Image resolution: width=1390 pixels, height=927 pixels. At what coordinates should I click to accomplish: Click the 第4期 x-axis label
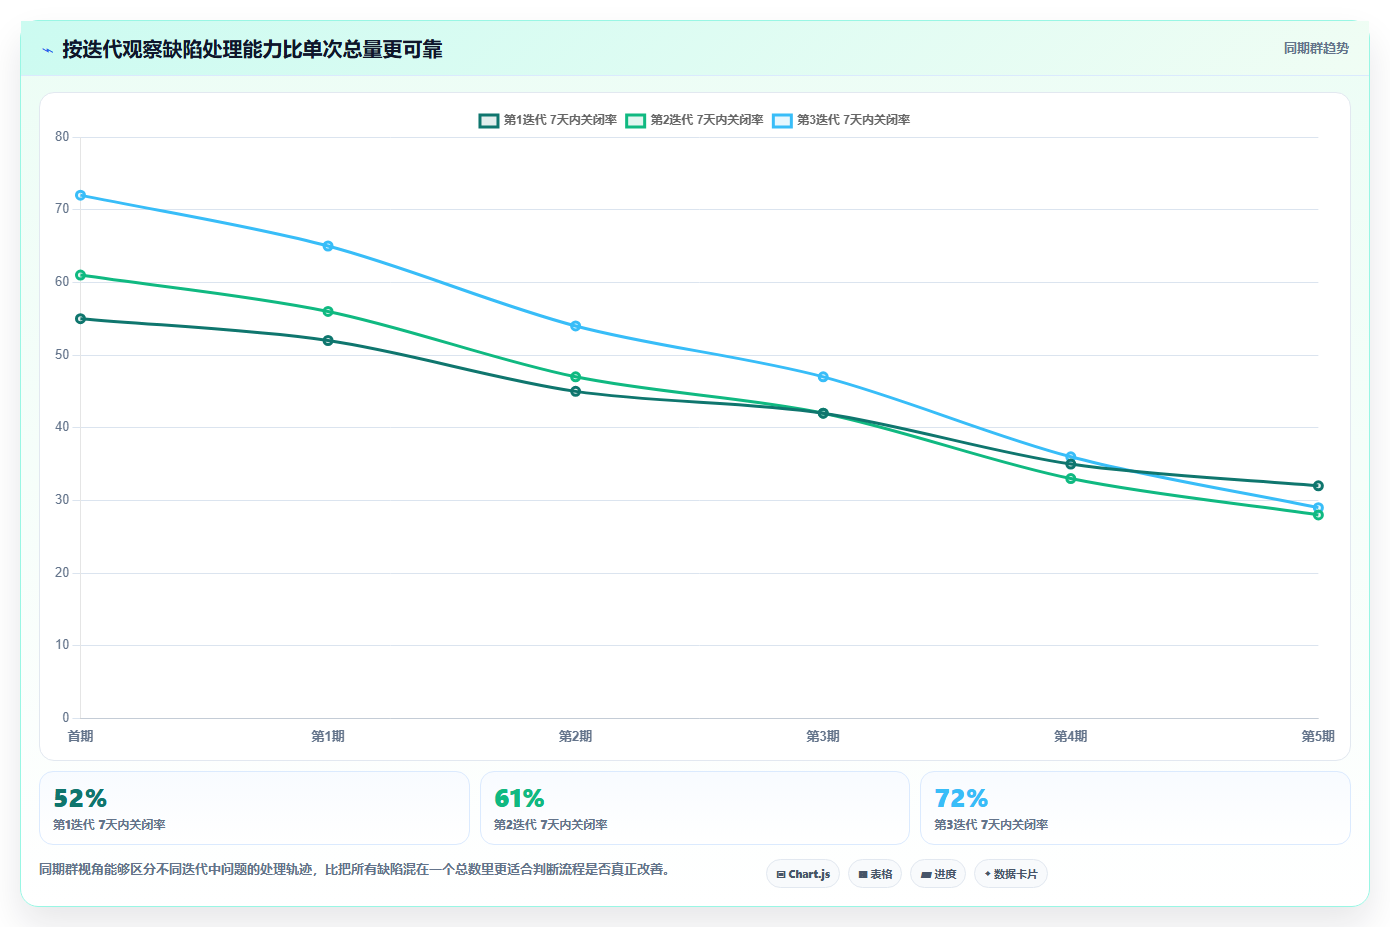pos(1071,736)
